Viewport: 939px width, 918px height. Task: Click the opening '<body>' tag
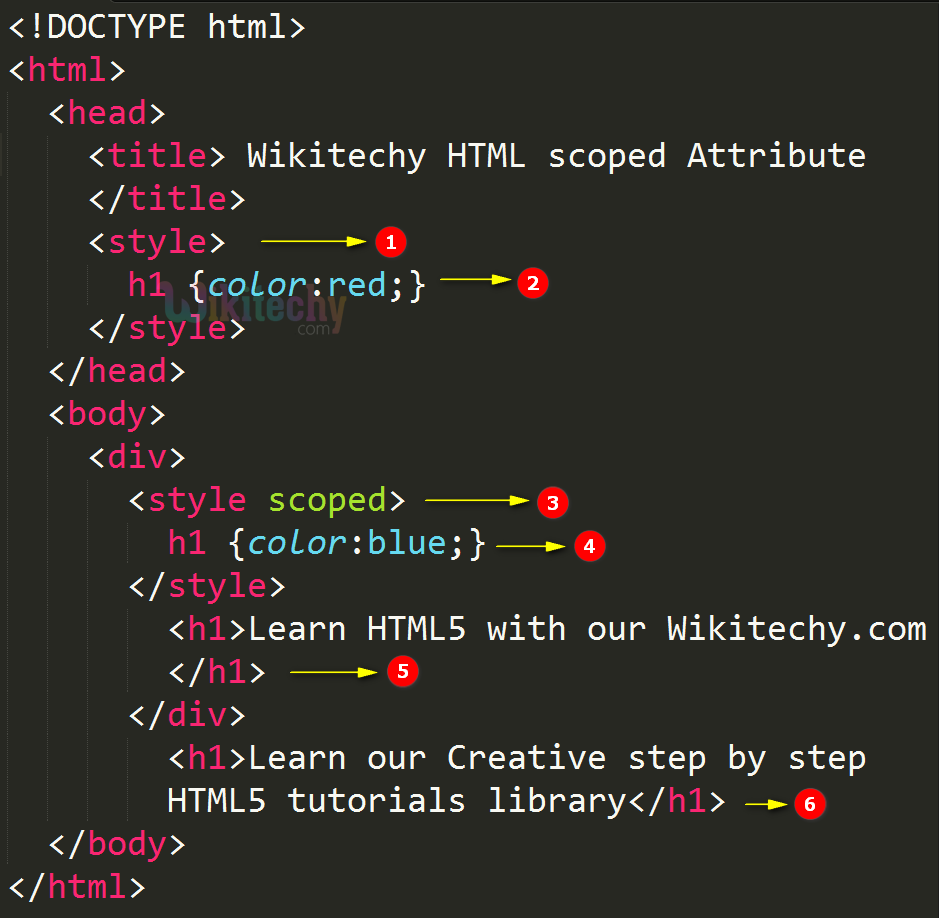click(107, 414)
